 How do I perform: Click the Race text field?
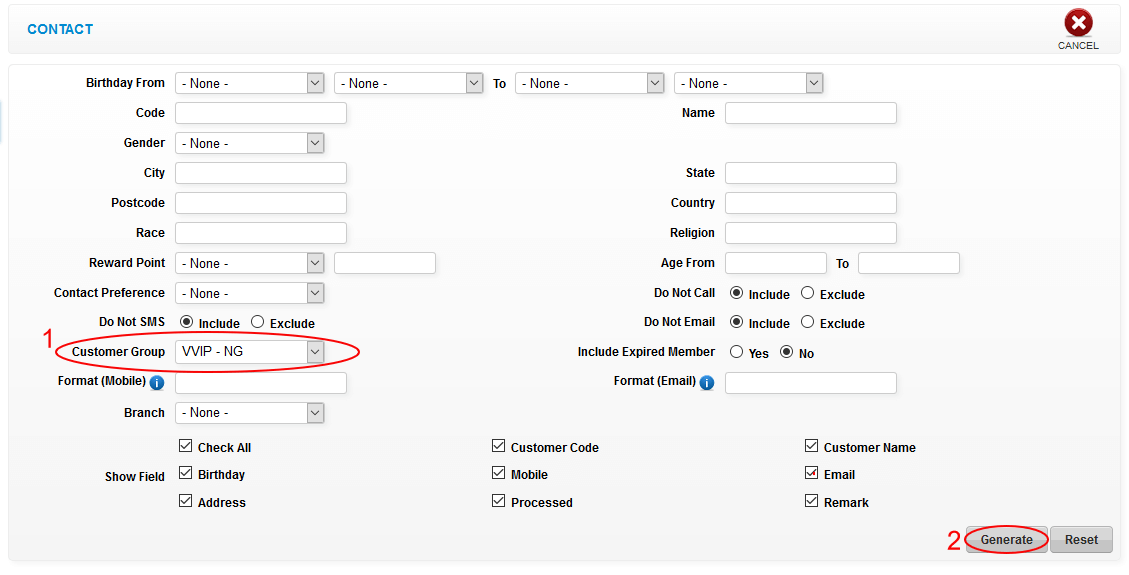[261, 233]
